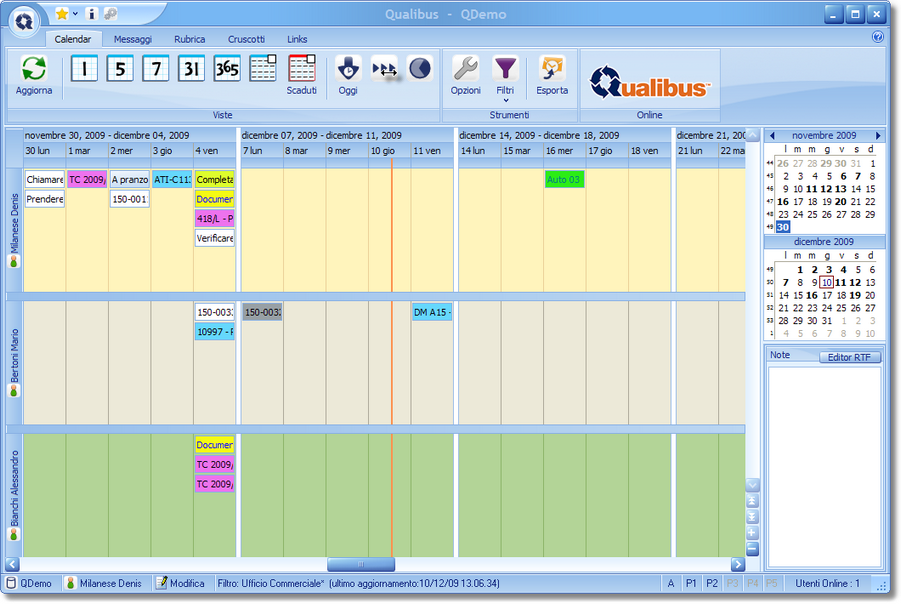Toggle the P1 status bar filter

coord(691,583)
